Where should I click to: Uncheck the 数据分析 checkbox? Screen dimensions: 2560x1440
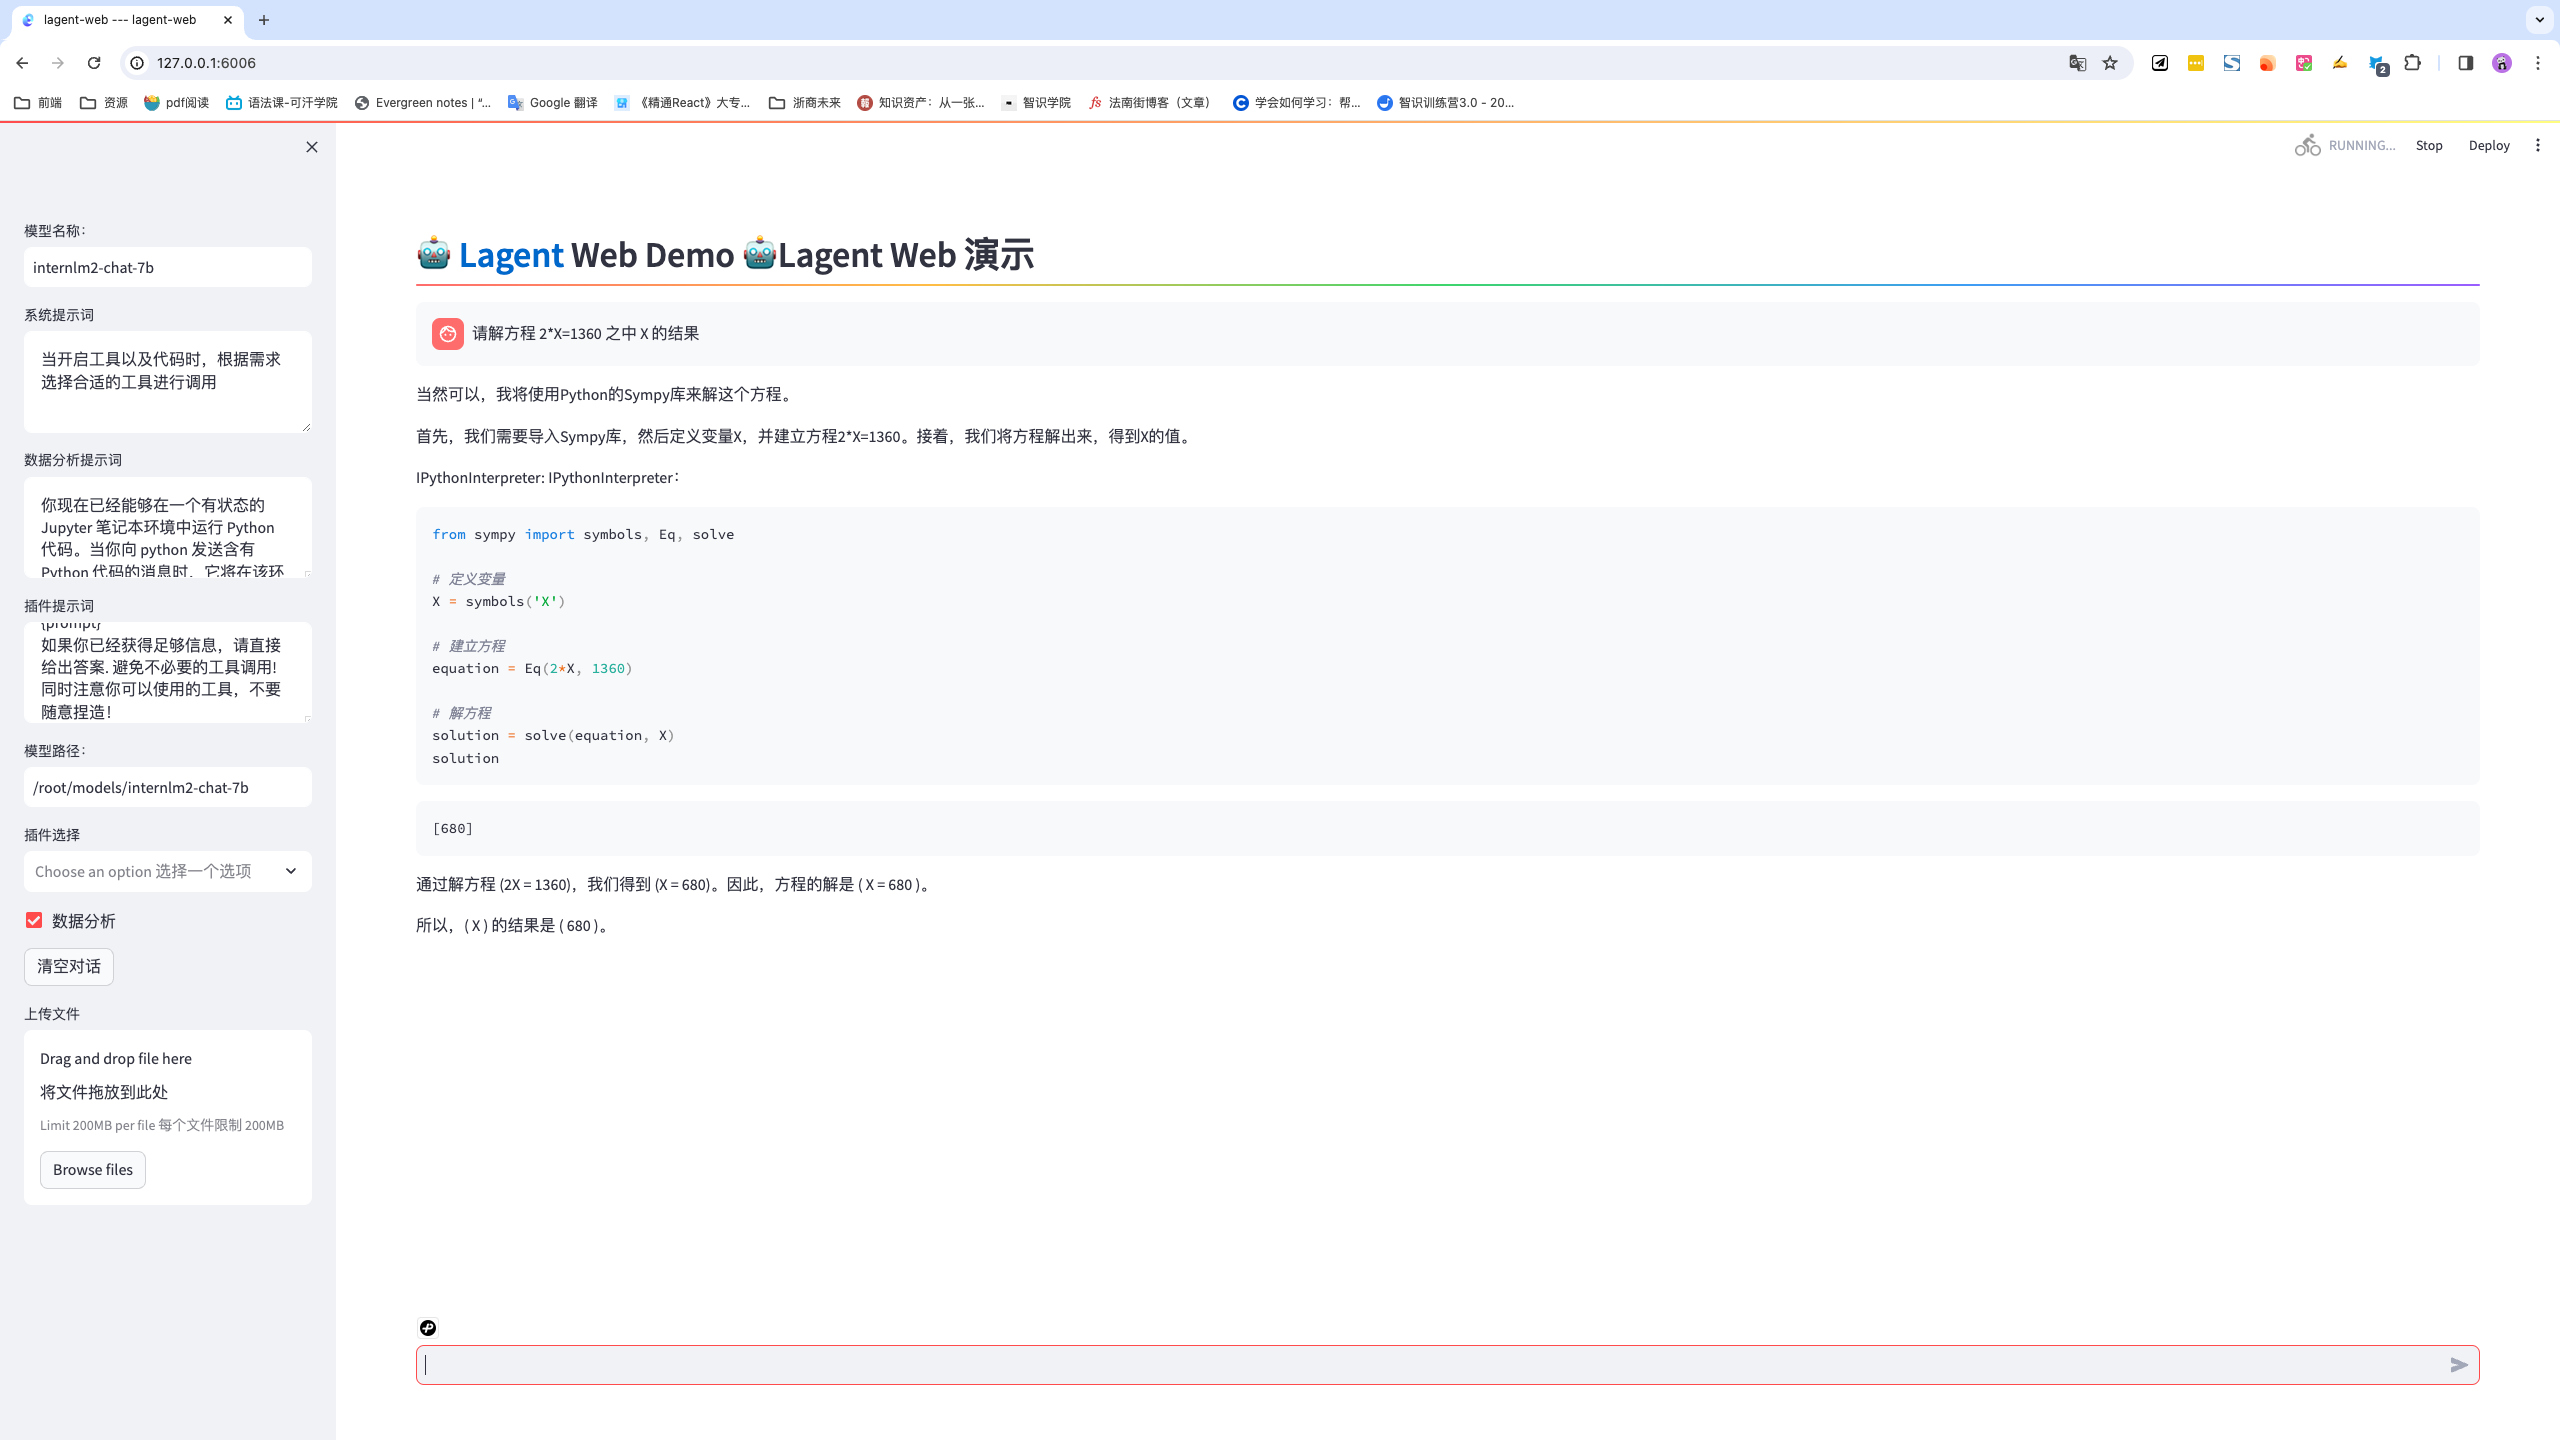(34, 920)
